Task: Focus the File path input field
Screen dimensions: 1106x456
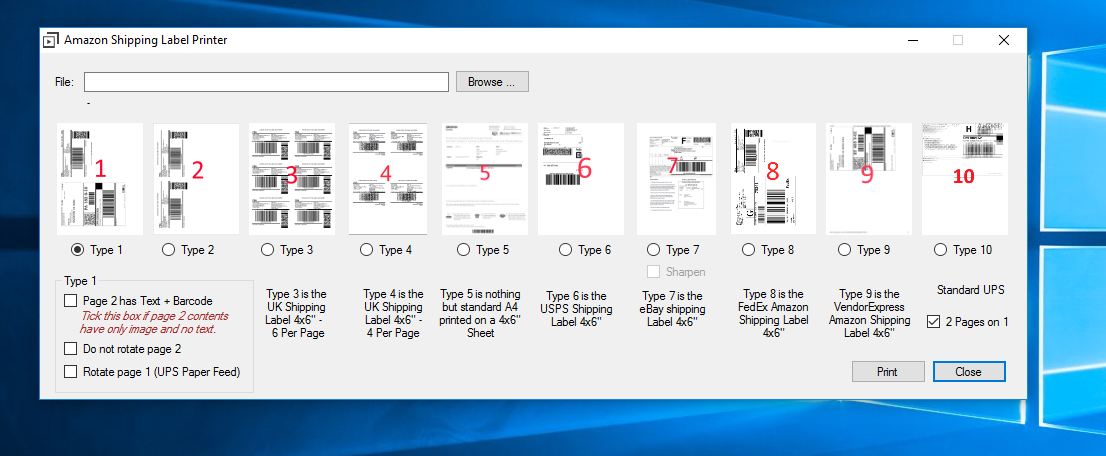Action: click(267, 82)
